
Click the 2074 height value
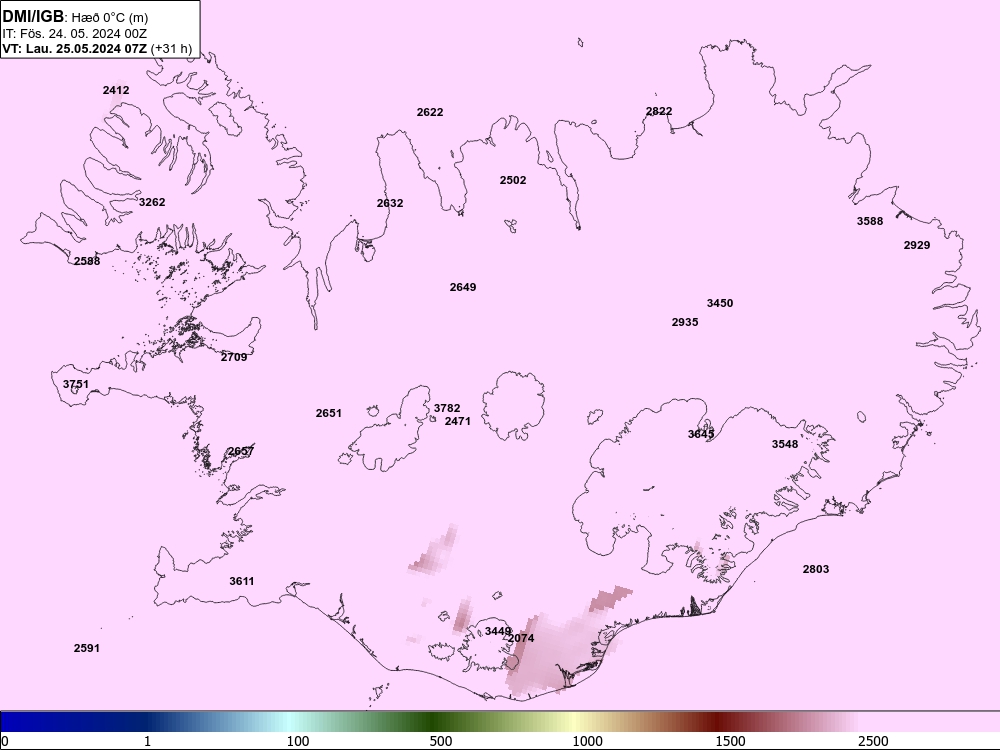pos(521,638)
